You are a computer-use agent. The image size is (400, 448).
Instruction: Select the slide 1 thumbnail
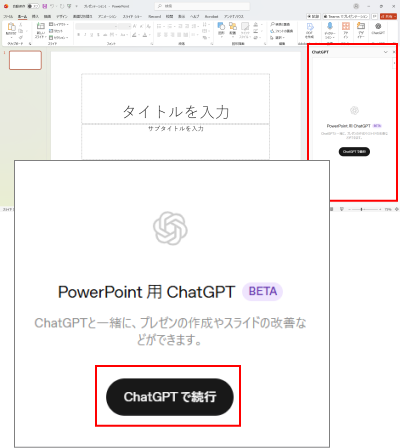coord(25,60)
